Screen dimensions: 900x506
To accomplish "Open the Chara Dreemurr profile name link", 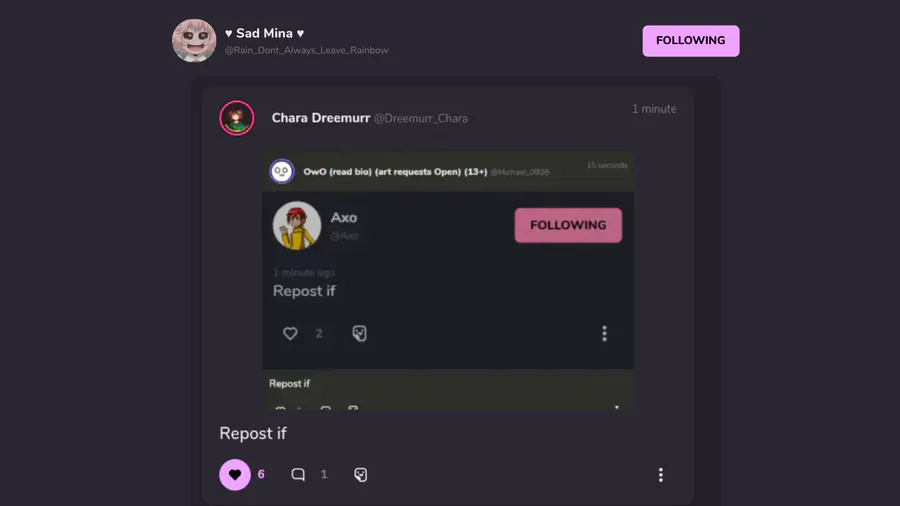I will click(321, 118).
